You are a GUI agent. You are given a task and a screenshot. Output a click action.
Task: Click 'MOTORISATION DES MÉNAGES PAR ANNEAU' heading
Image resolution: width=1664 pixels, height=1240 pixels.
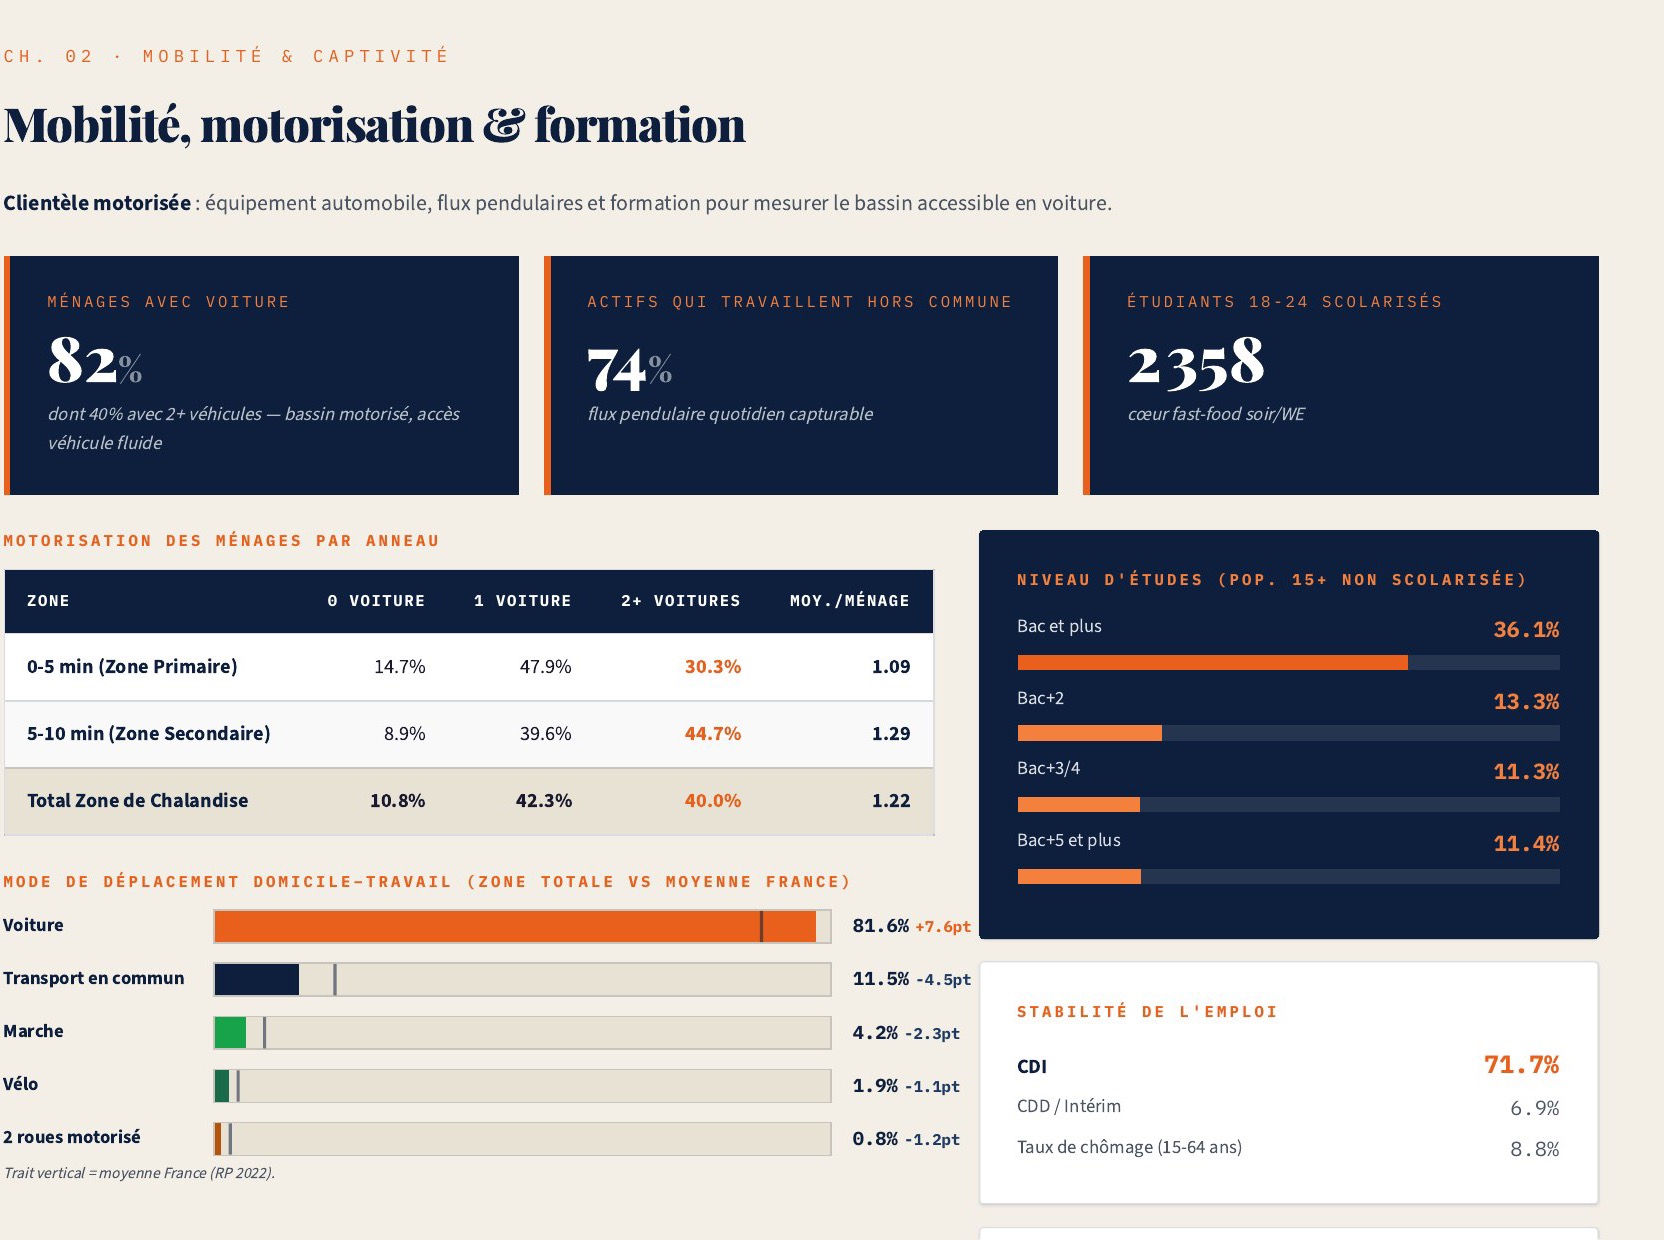(x=221, y=541)
